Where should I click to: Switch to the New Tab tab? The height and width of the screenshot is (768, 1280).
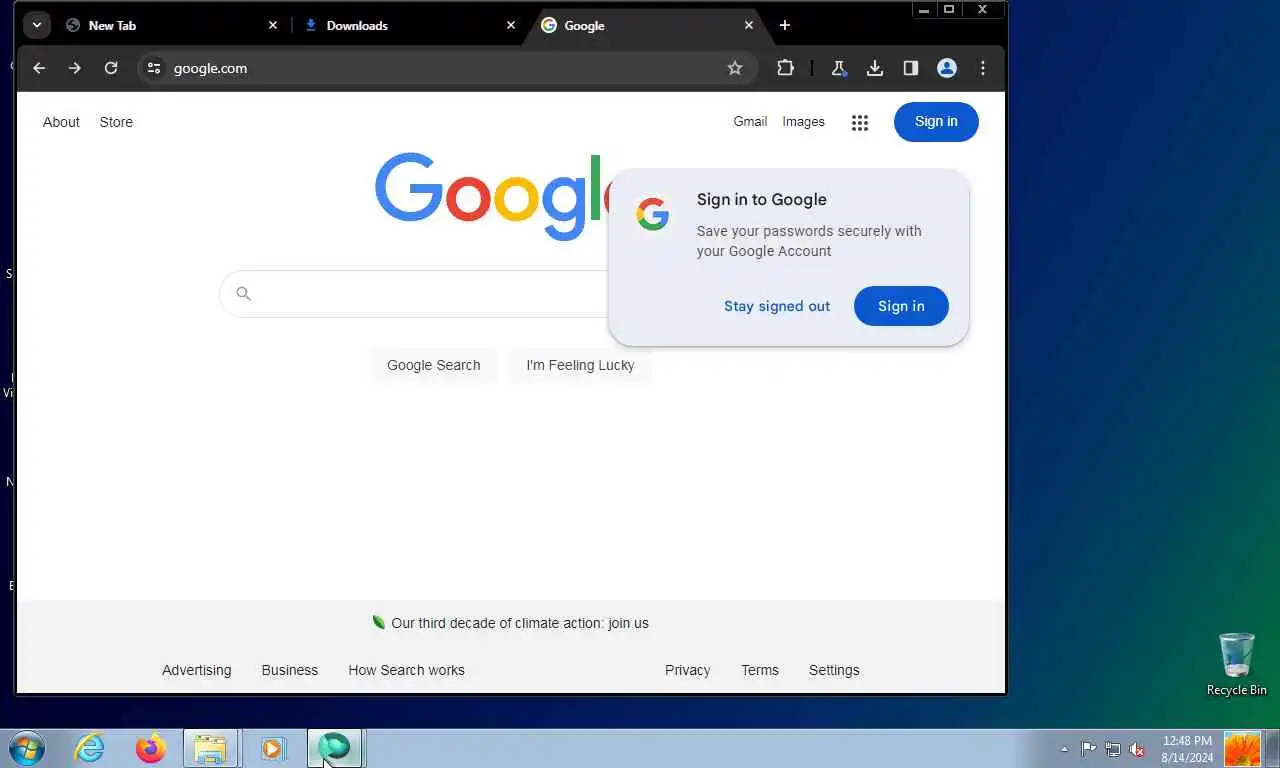170,25
